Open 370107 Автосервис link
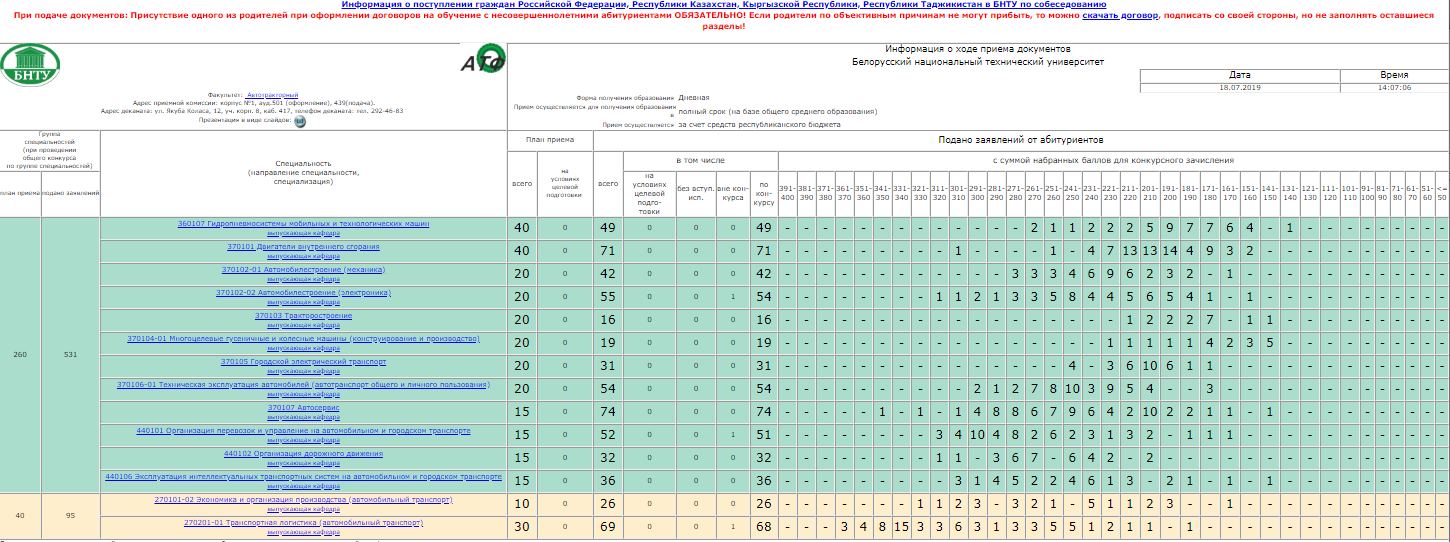This screenshot has height=542, width=1450. [303, 407]
